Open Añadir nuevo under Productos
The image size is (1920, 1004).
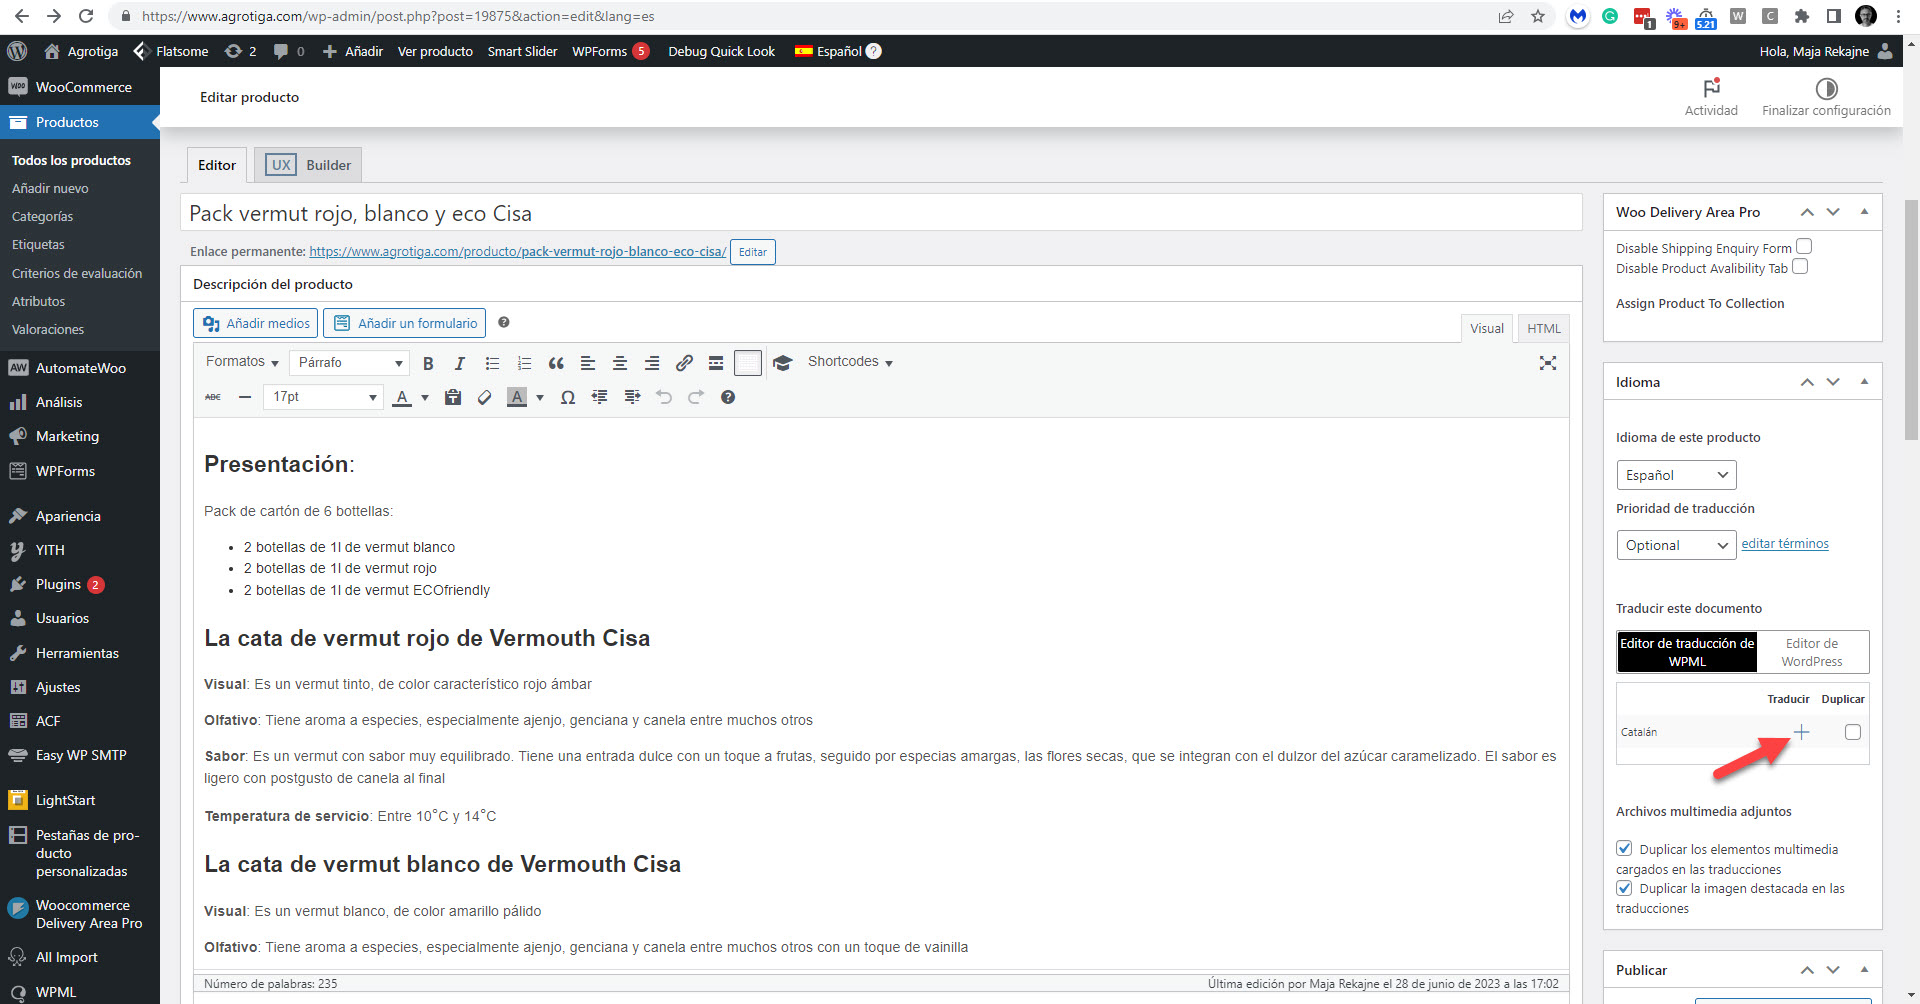click(x=50, y=188)
